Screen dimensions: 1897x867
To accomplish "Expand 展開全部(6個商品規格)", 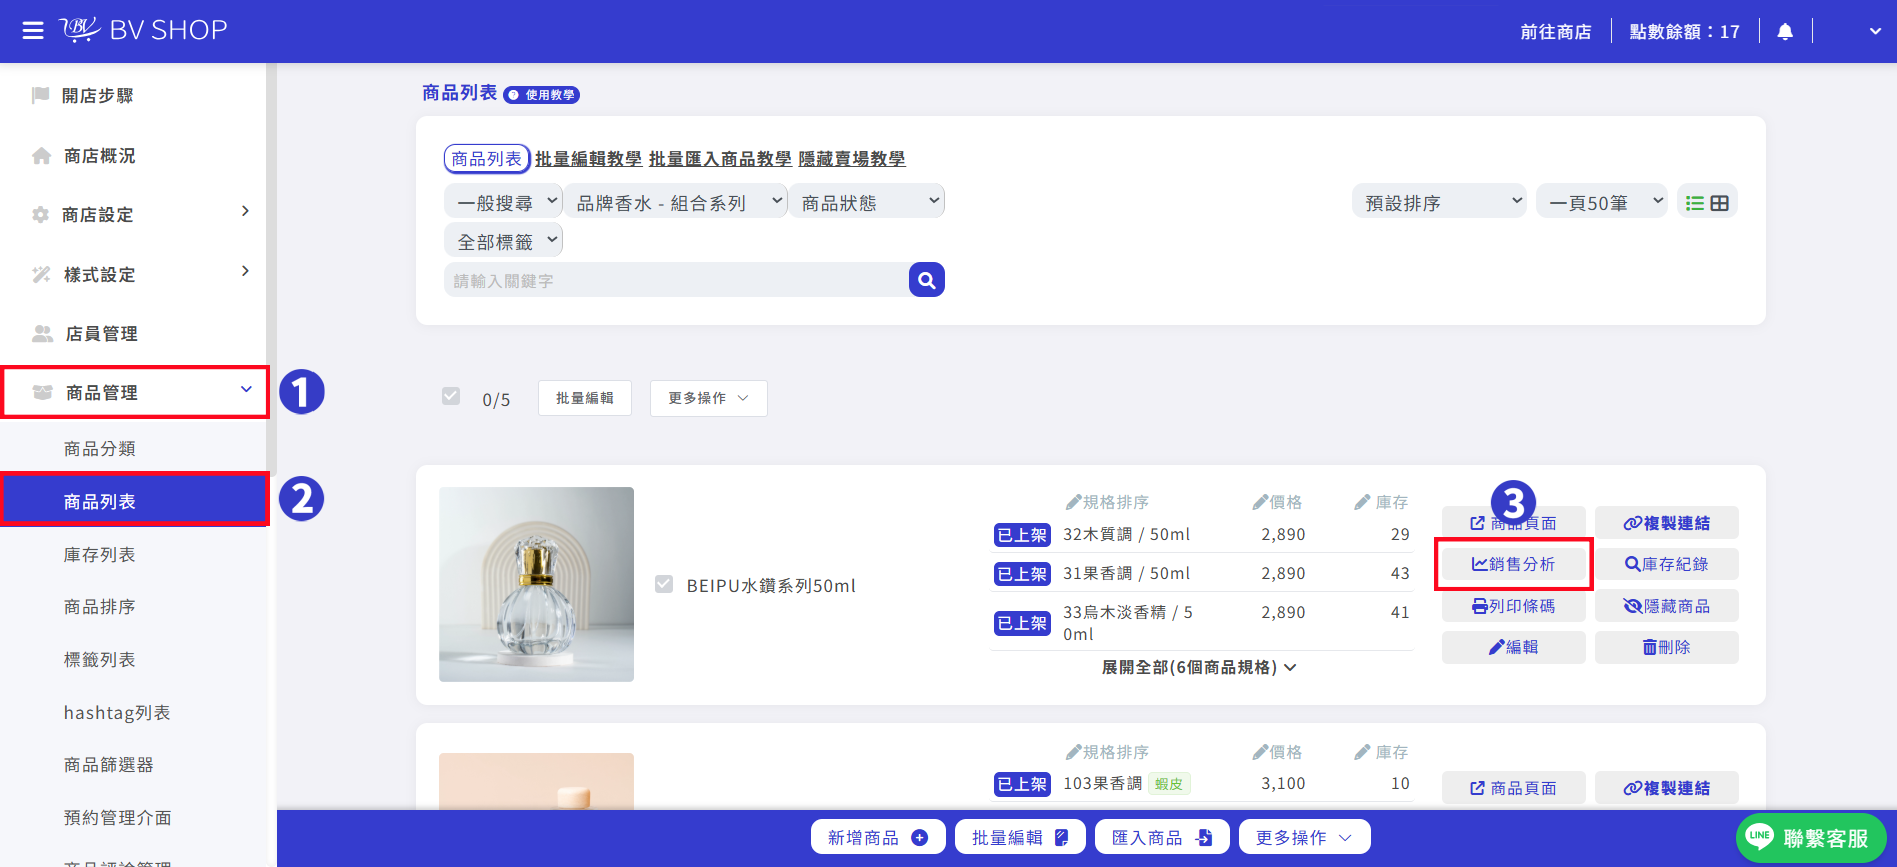I will click(x=1199, y=667).
